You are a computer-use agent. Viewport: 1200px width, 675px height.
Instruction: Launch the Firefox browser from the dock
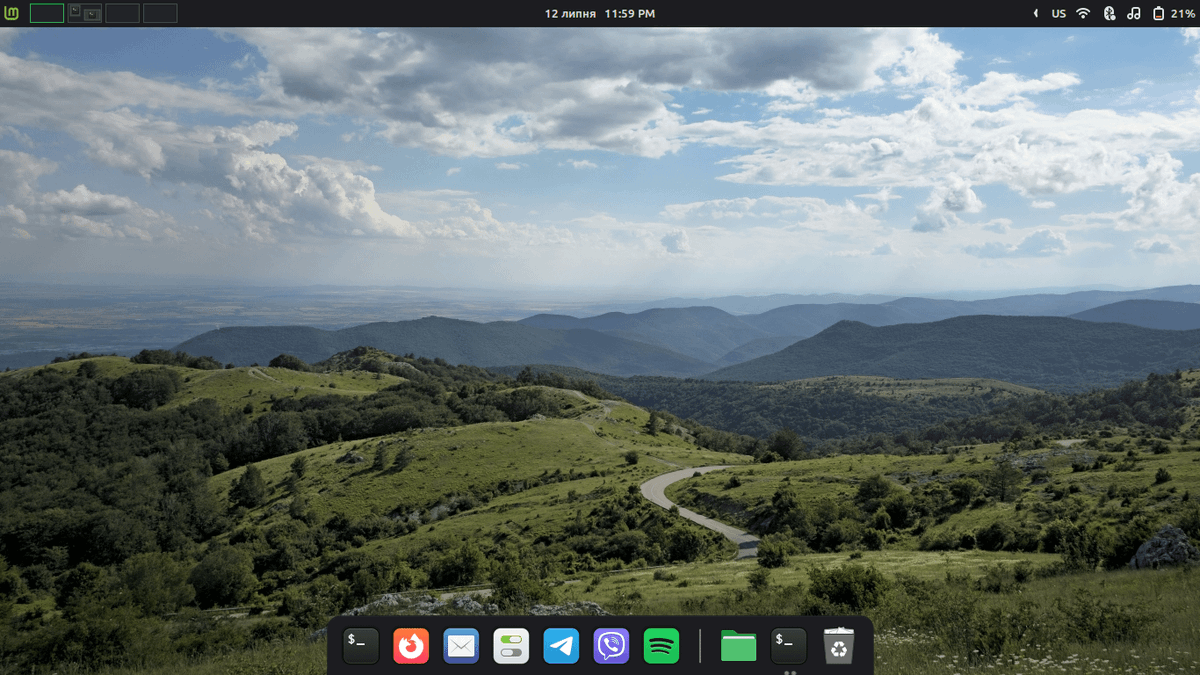click(x=411, y=646)
